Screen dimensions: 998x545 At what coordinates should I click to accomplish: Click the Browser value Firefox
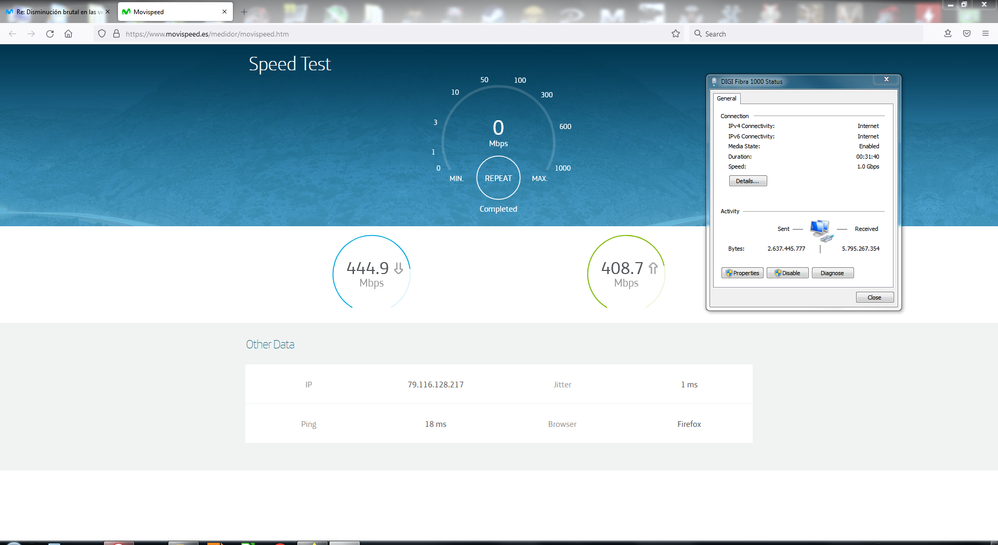(689, 424)
